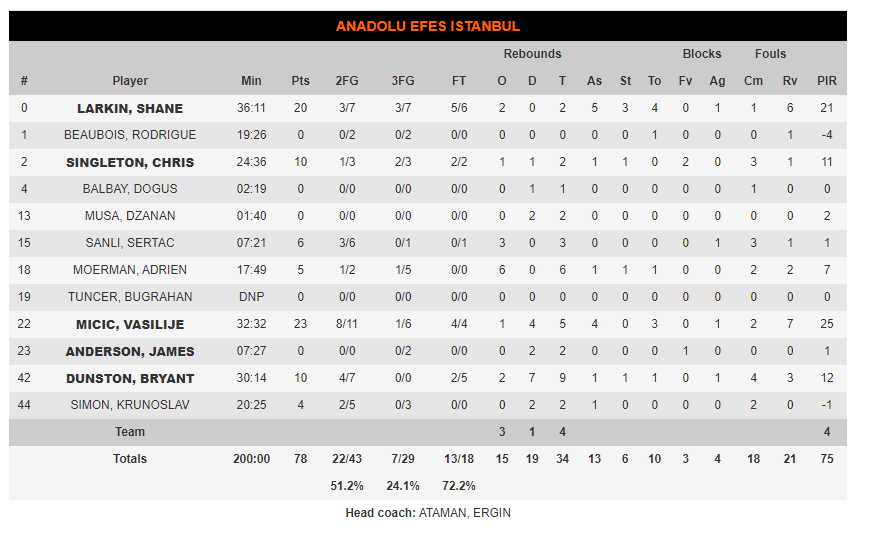Image resolution: width=869 pixels, height=544 pixels.
Task: Select TUNCER, BUGRAHAN player name
Action: [x=130, y=297]
